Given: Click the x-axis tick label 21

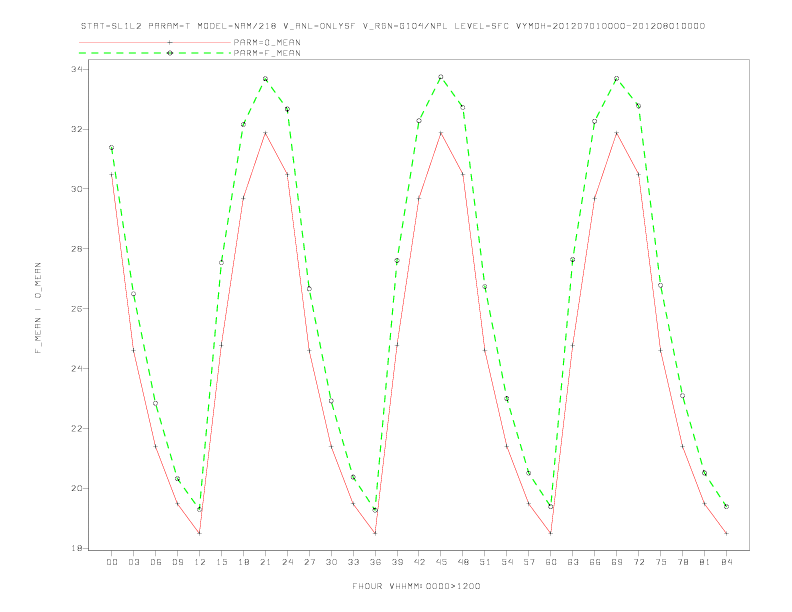Looking at the screenshot, I should coord(265,562).
